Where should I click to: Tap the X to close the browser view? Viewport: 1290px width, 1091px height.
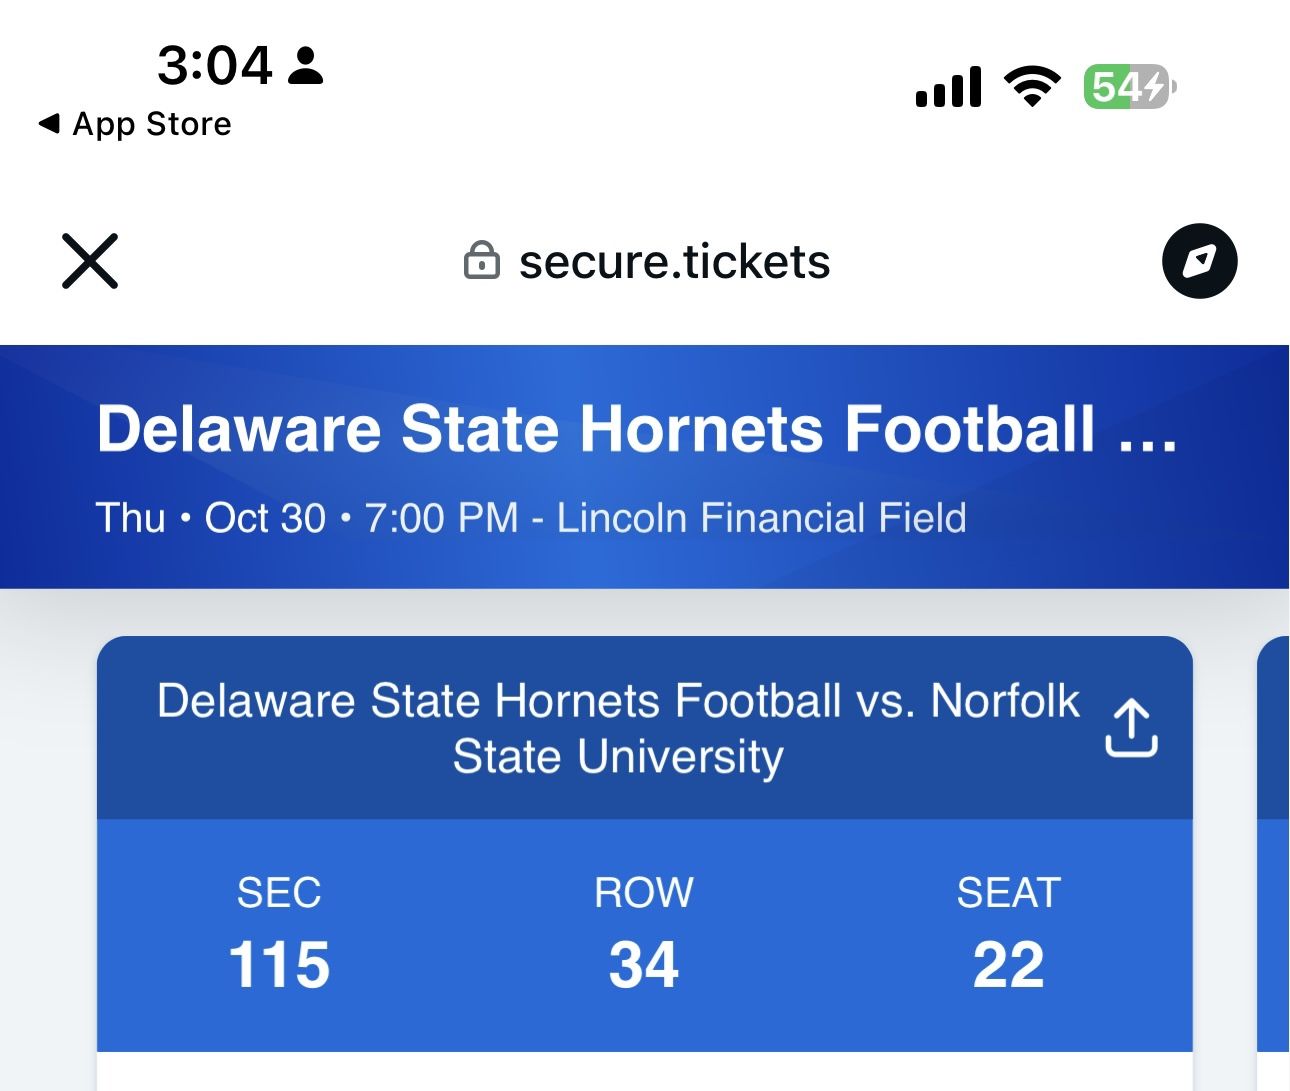coord(89,261)
